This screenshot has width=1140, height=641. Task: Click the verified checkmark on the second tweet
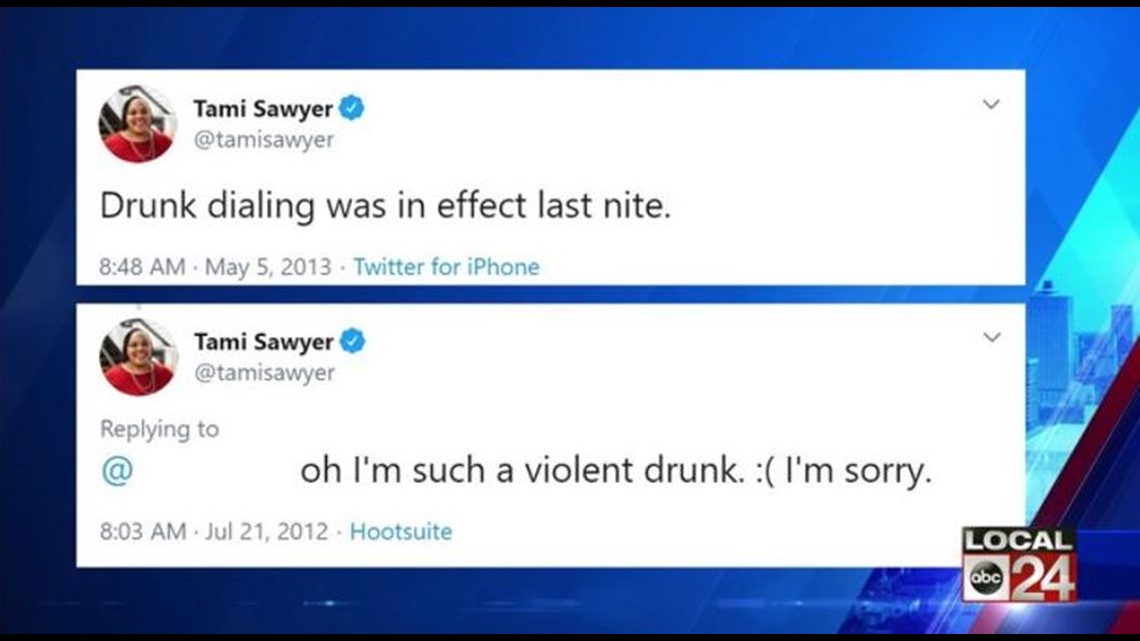coord(351,341)
